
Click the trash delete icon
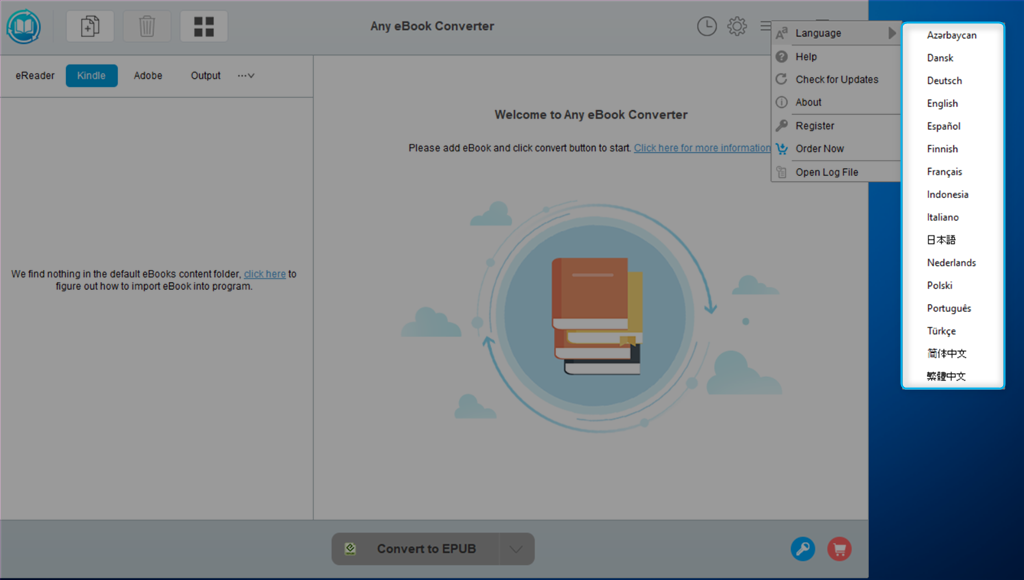click(x=147, y=27)
